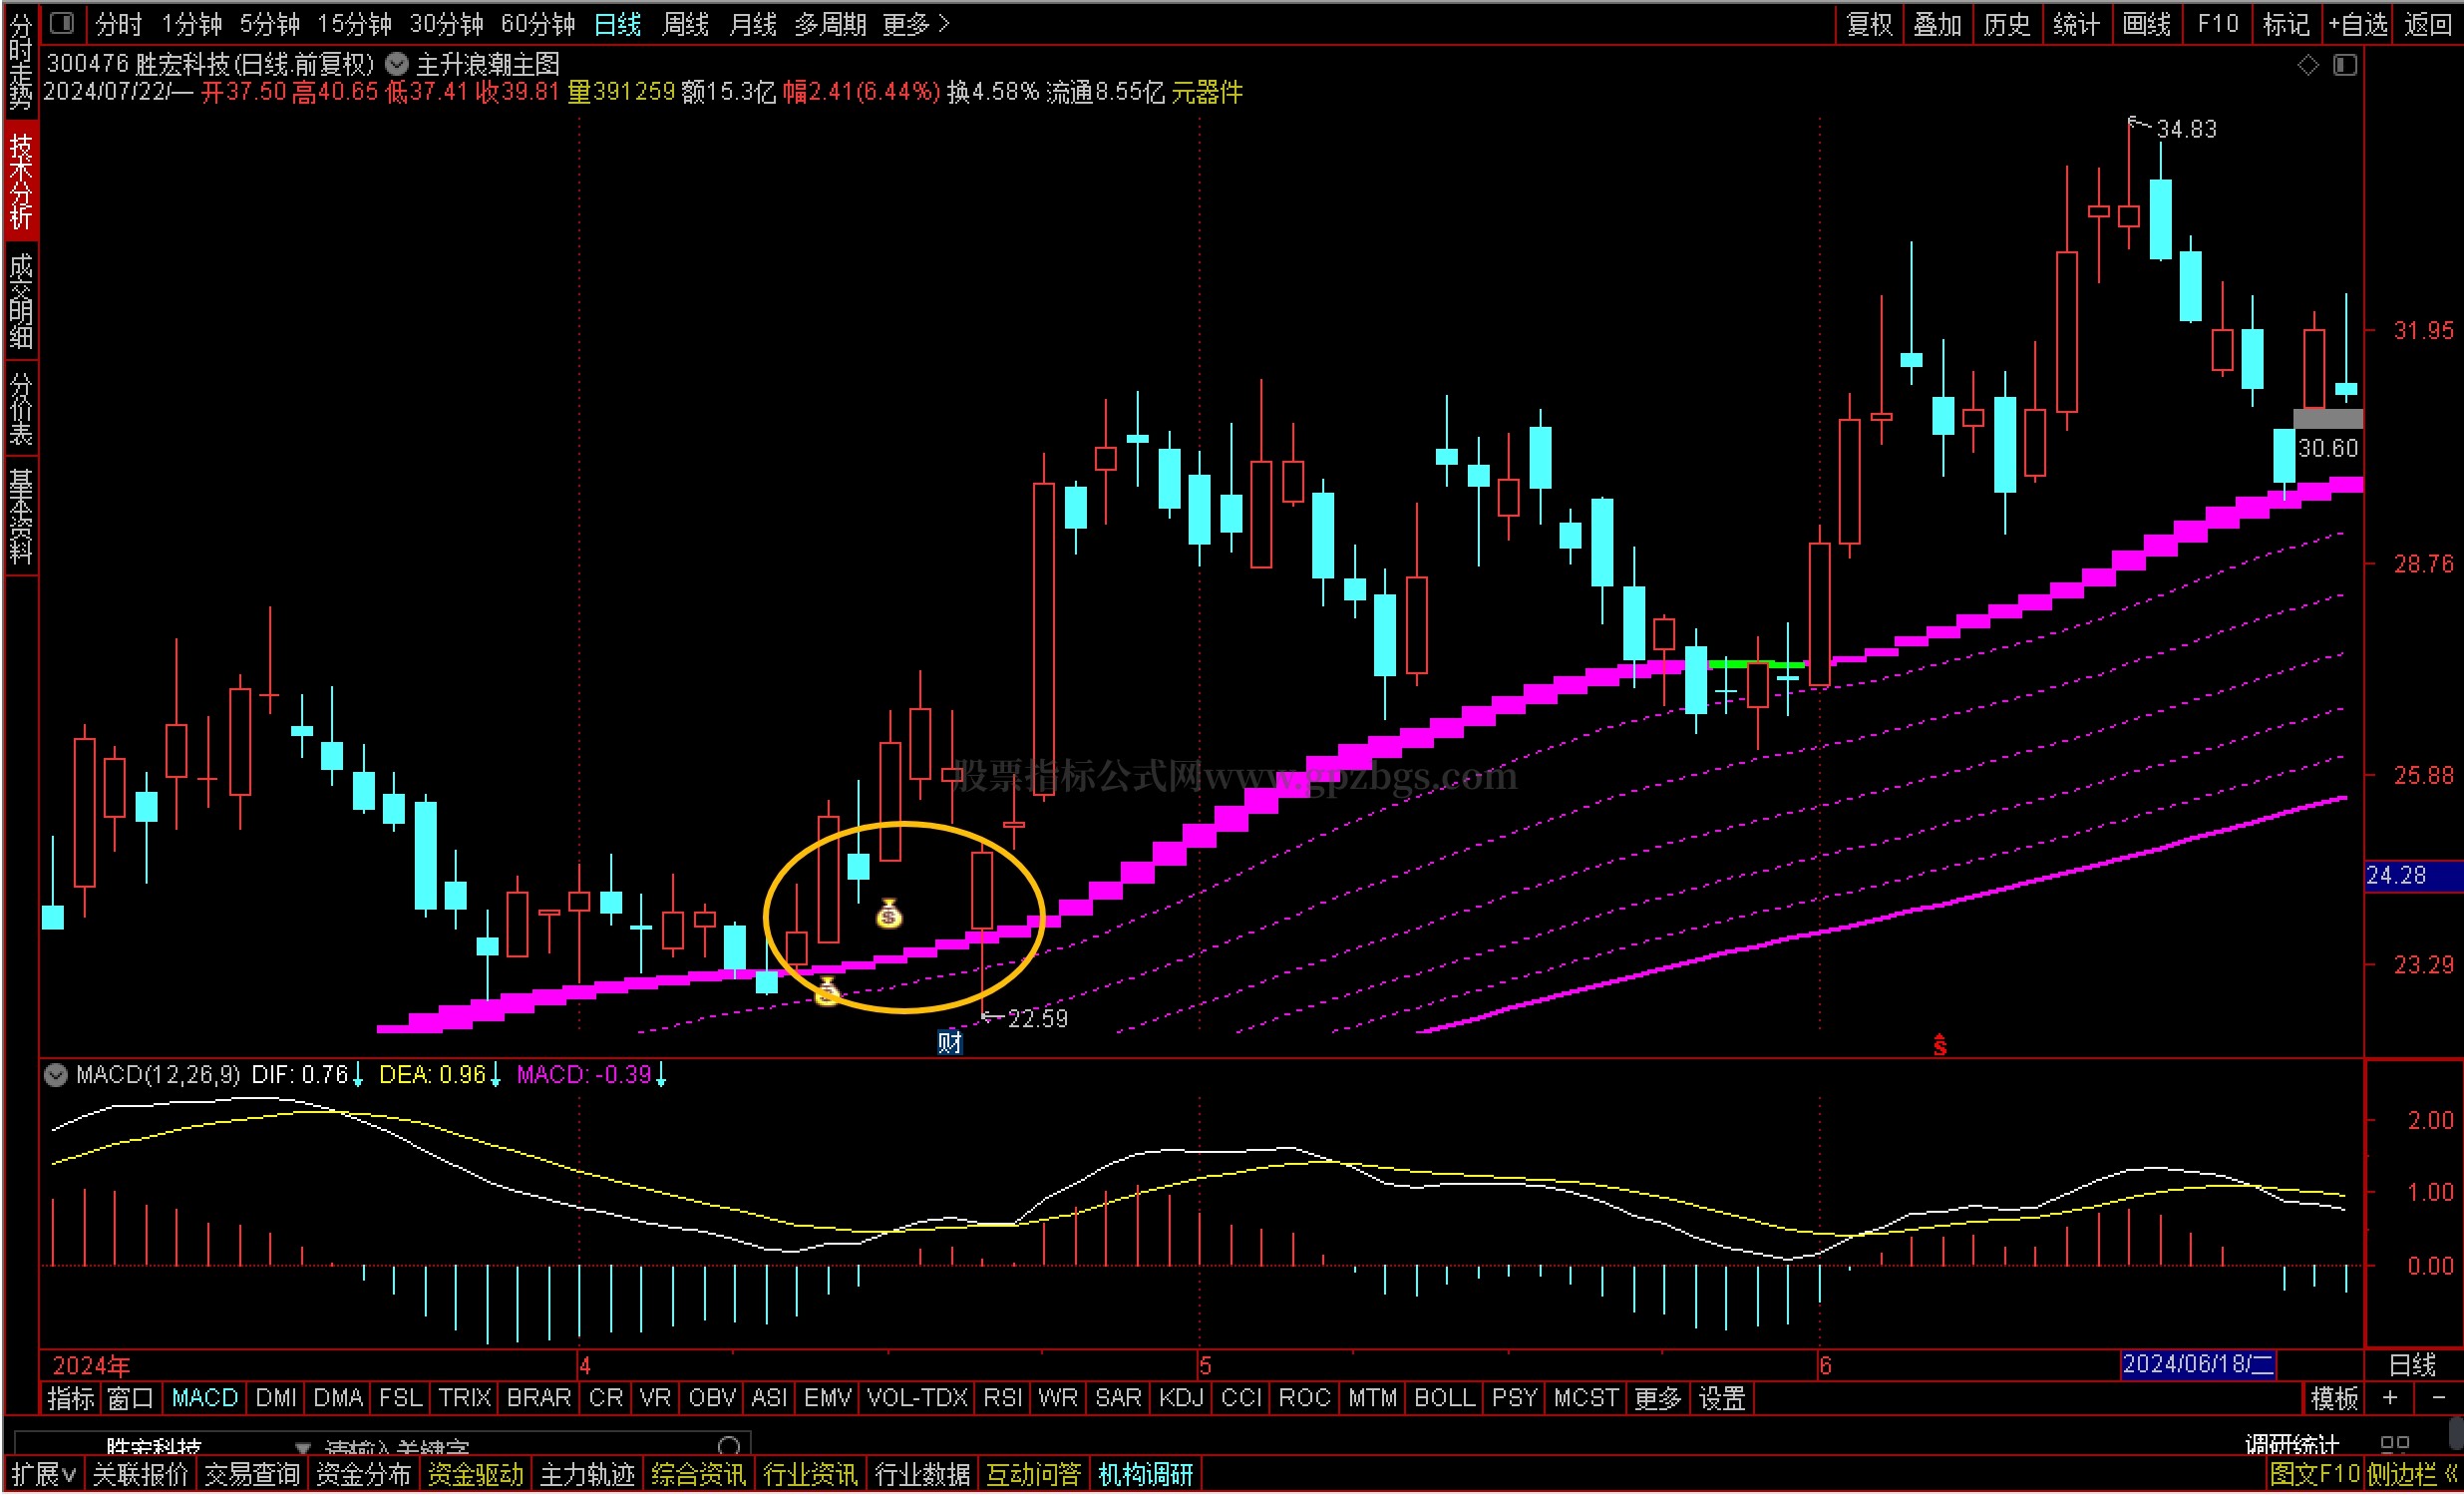Open the 主力轨迹 tab
The height and width of the screenshot is (1495, 2464).
[x=587, y=1475]
